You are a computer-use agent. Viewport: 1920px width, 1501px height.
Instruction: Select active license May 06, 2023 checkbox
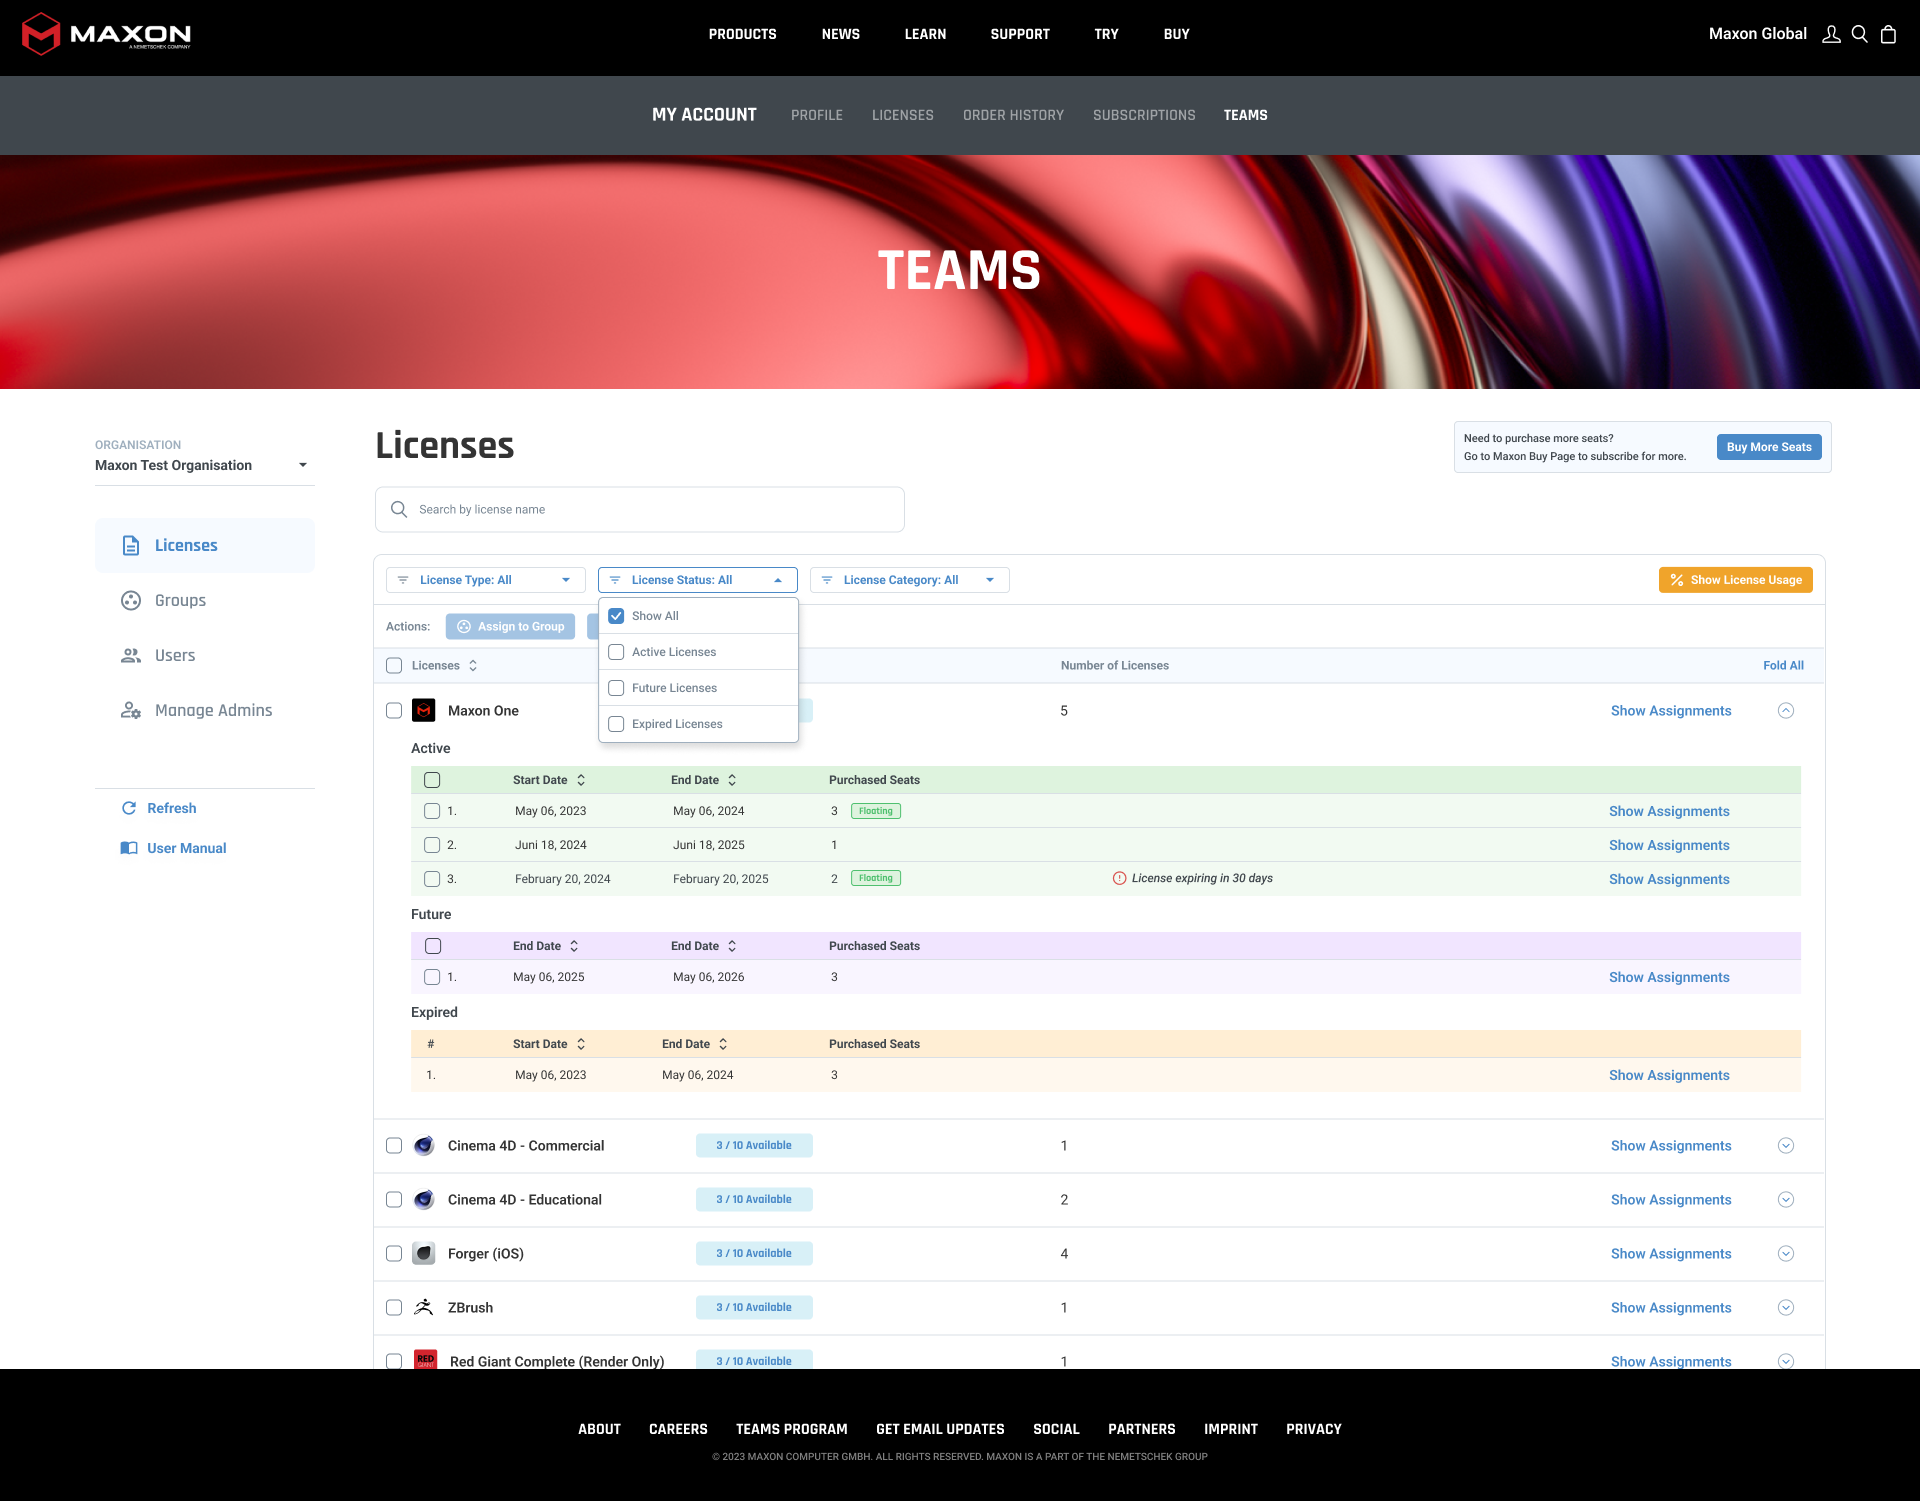pyautogui.click(x=432, y=811)
